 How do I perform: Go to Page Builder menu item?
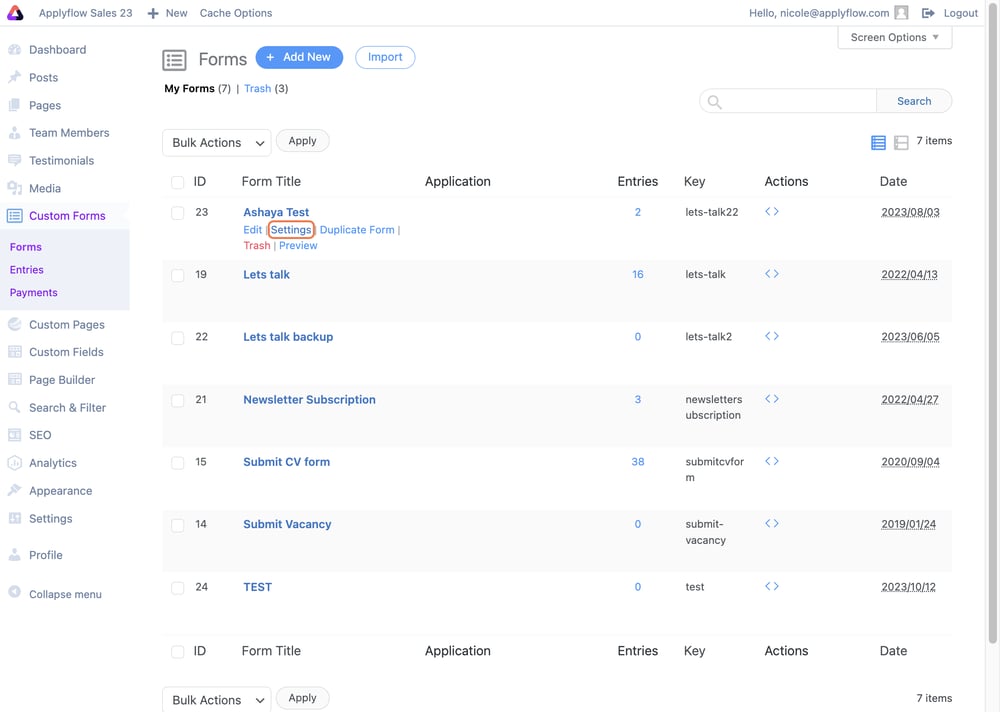pyautogui.click(x=62, y=380)
